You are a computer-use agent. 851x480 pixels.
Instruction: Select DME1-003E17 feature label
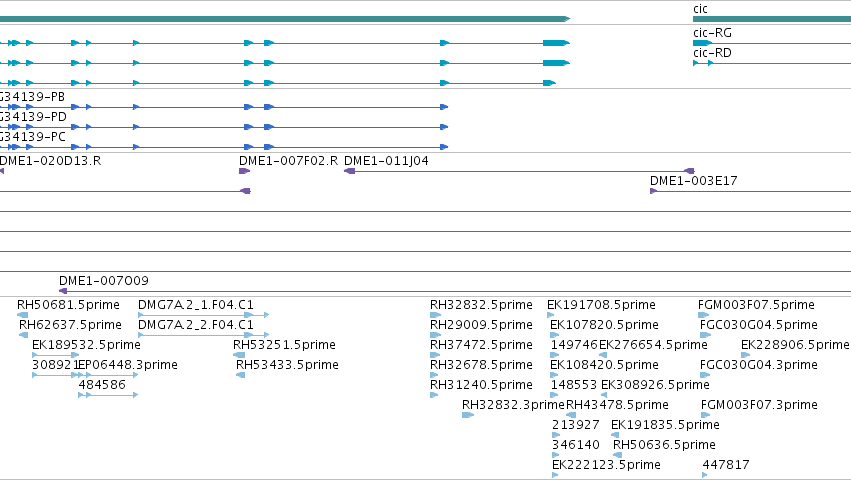(694, 181)
